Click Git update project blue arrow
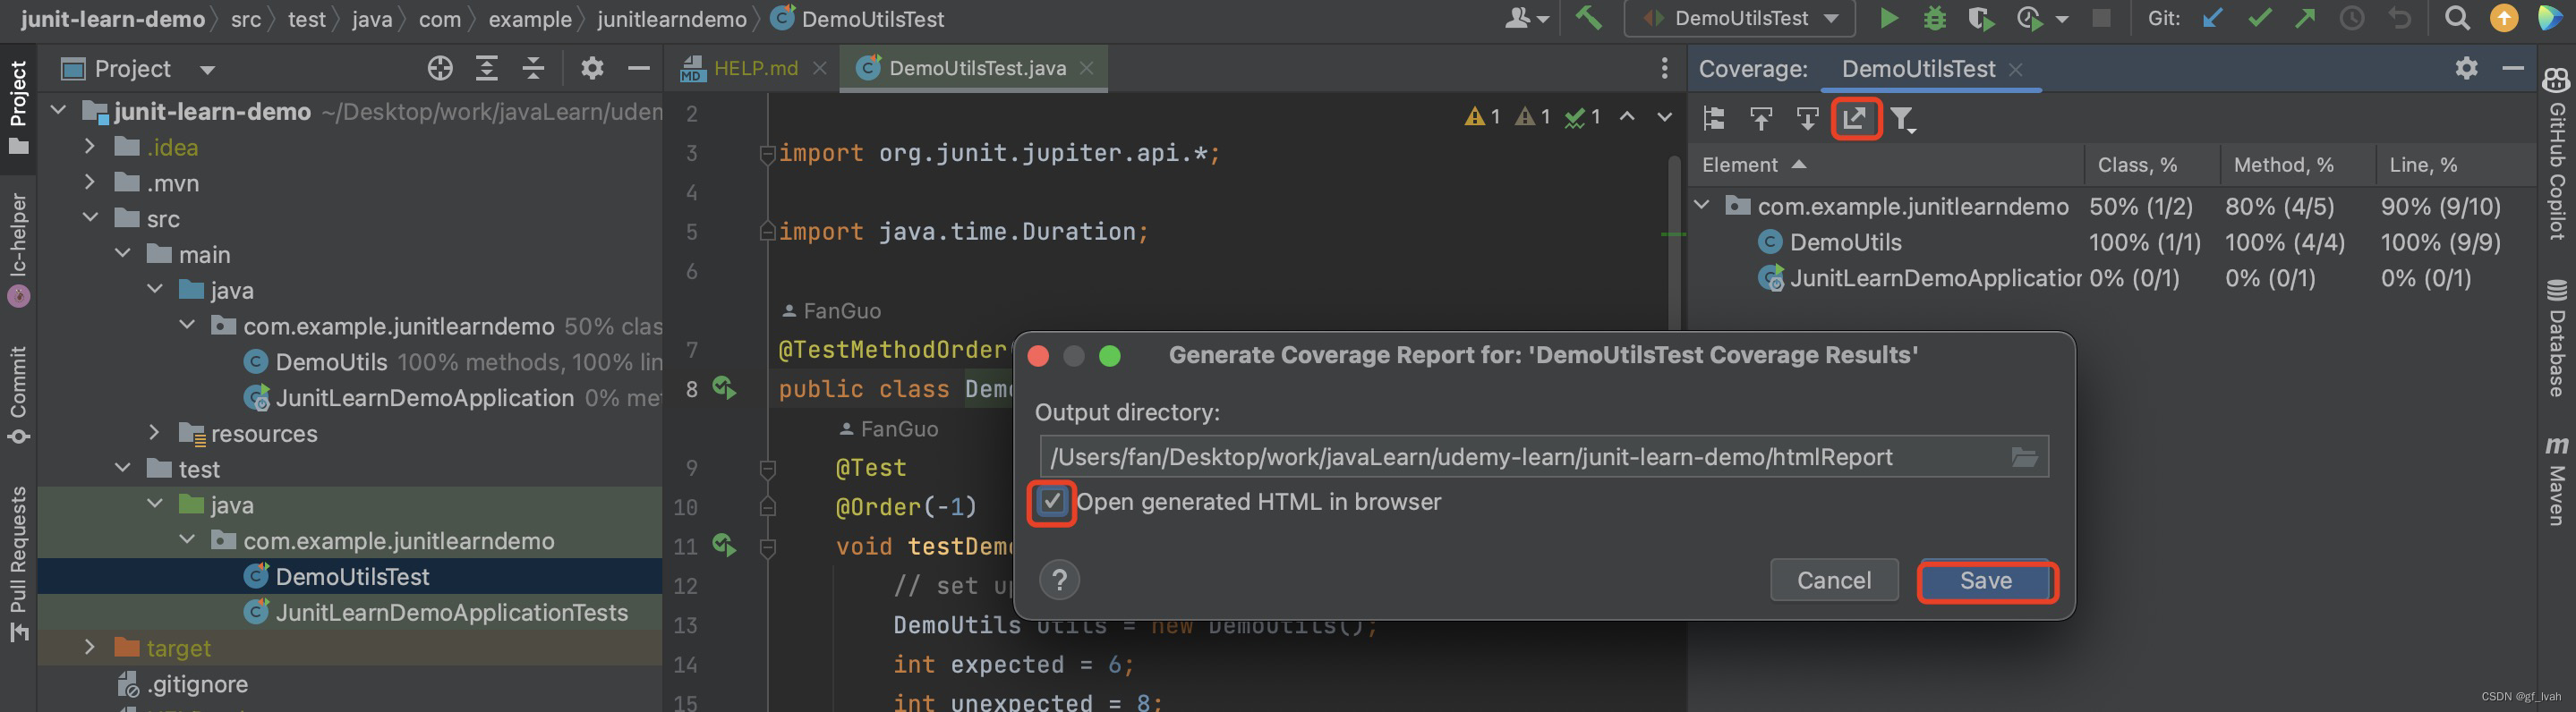Screen dimensions: 2576x712 click(x=2212, y=19)
